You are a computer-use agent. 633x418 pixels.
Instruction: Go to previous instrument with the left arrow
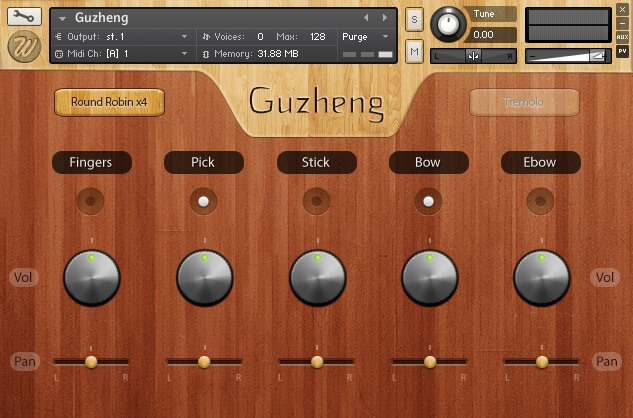(x=366, y=17)
